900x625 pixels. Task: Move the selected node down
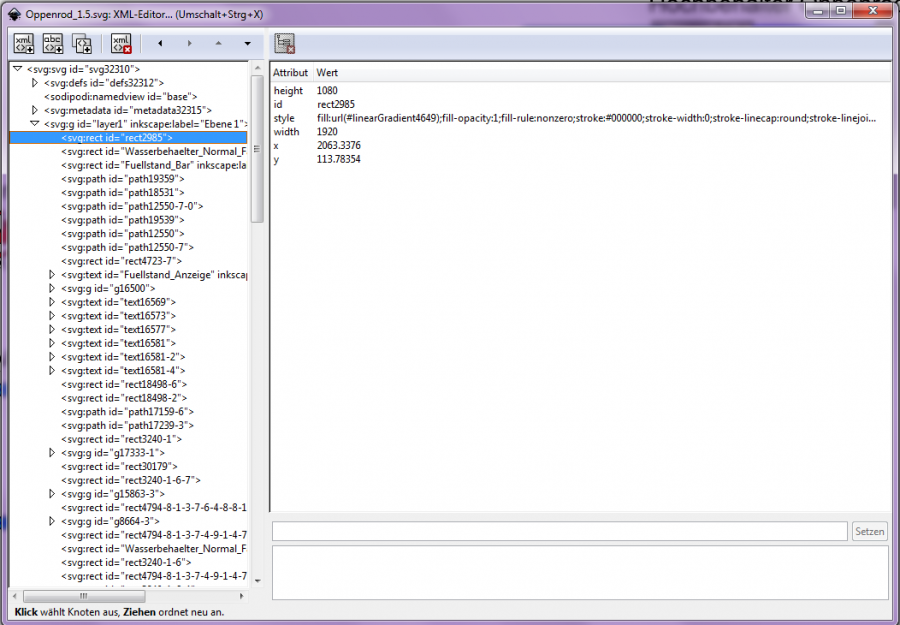[246, 43]
